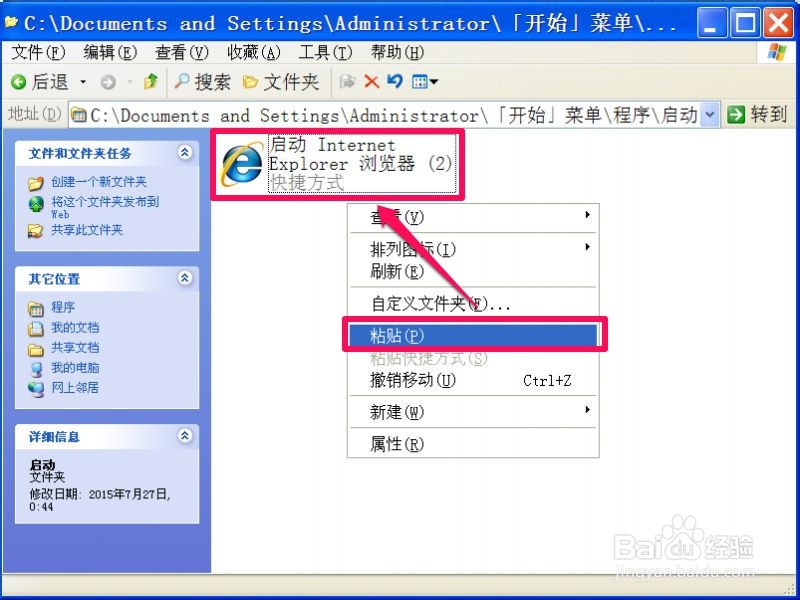
Task: Click the Go (转到) button
Action: (x=757, y=114)
